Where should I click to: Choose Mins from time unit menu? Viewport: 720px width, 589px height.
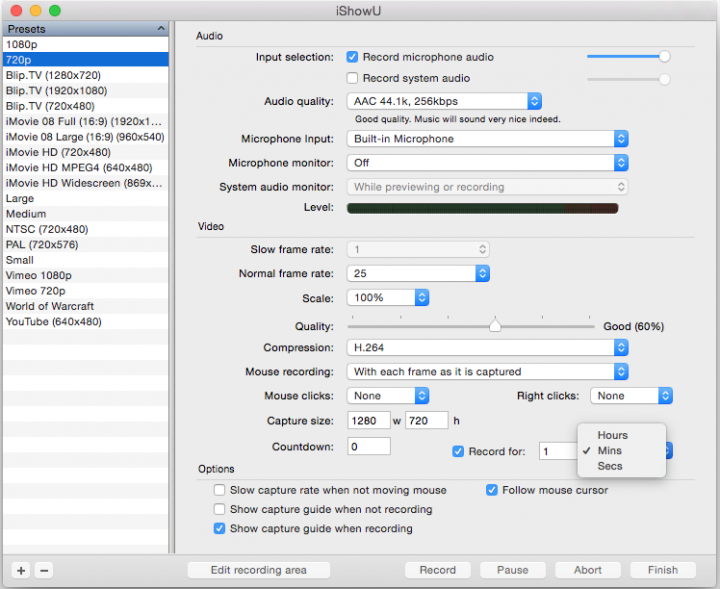click(622, 450)
